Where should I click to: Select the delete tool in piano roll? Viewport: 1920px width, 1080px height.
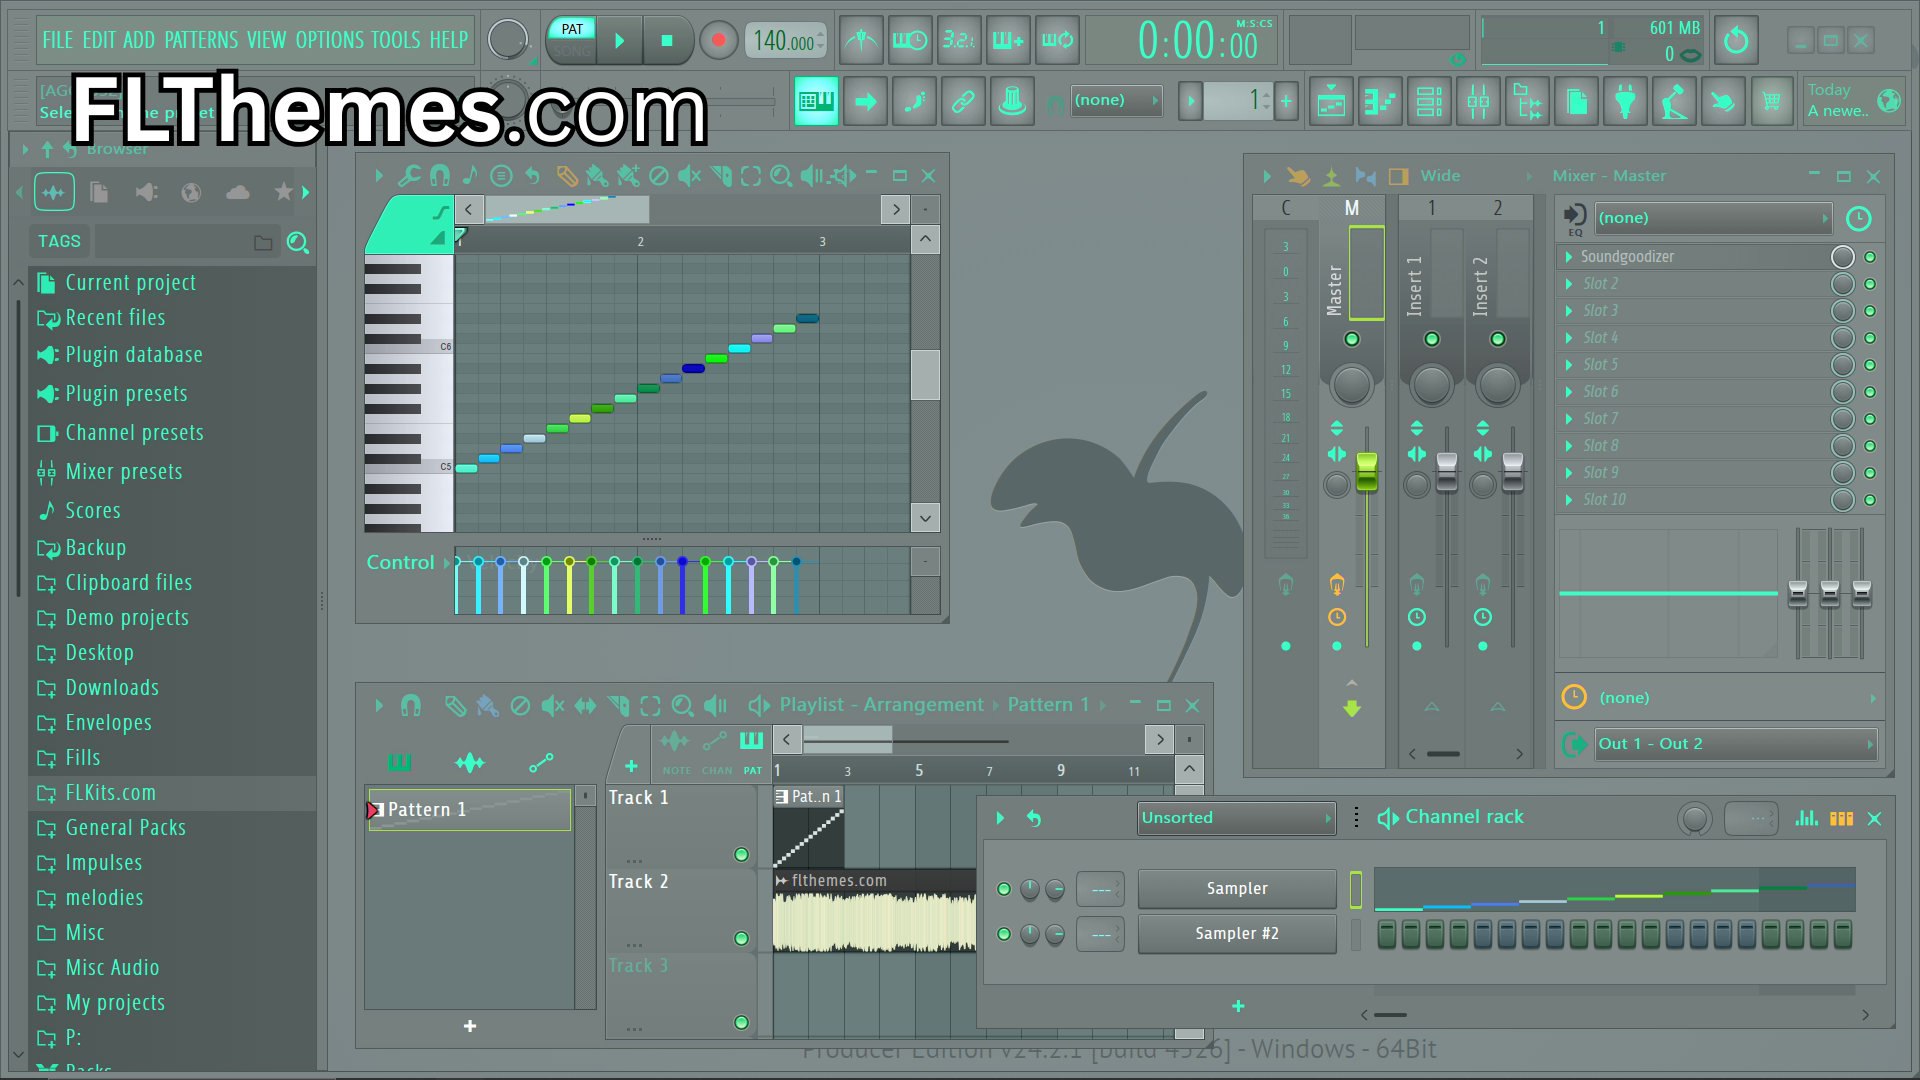658,176
